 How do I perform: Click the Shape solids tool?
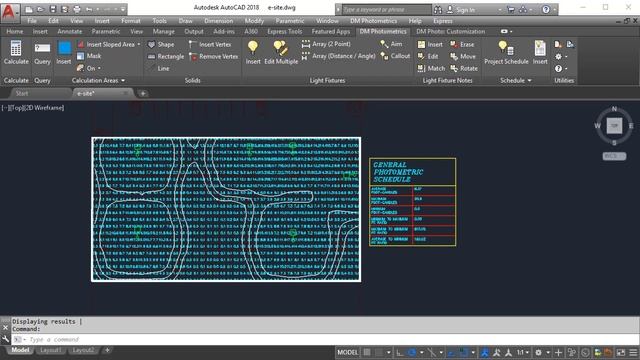pos(161,44)
